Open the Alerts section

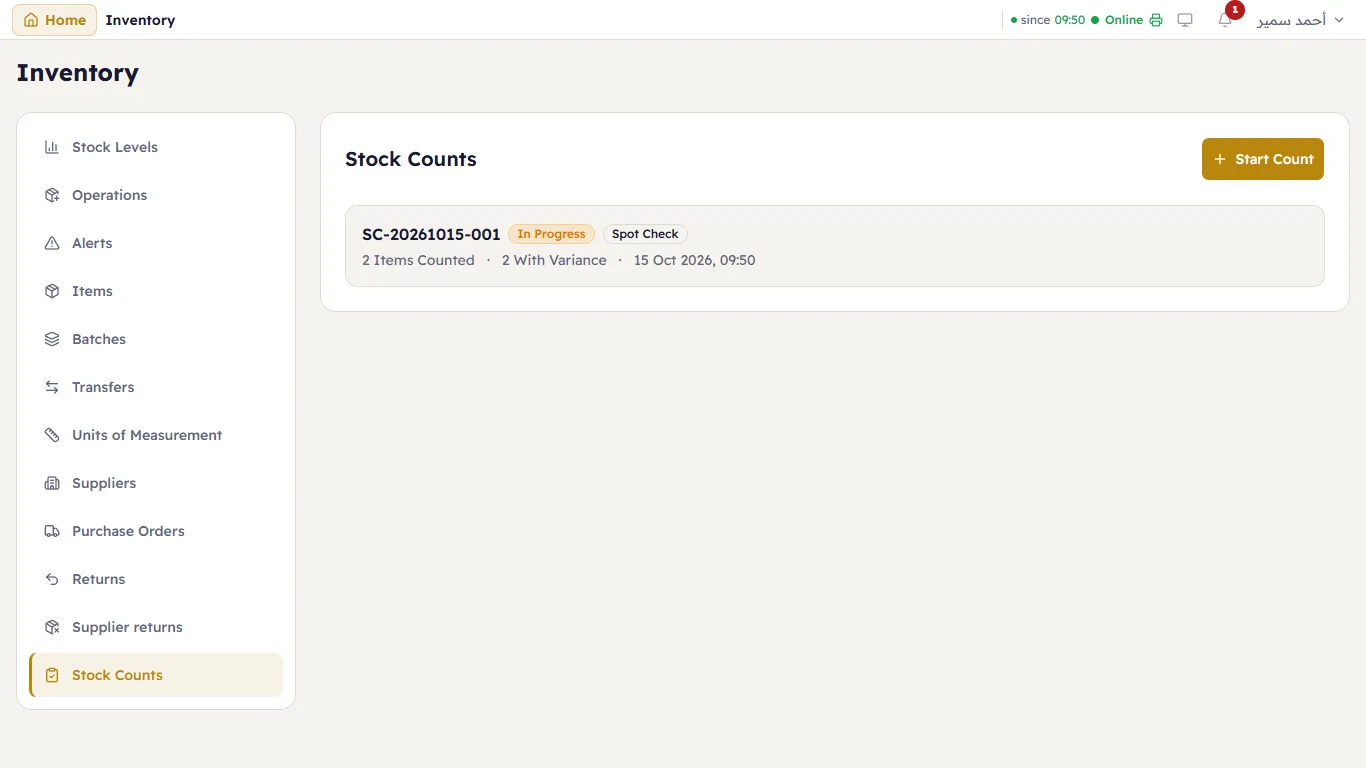coord(156,243)
